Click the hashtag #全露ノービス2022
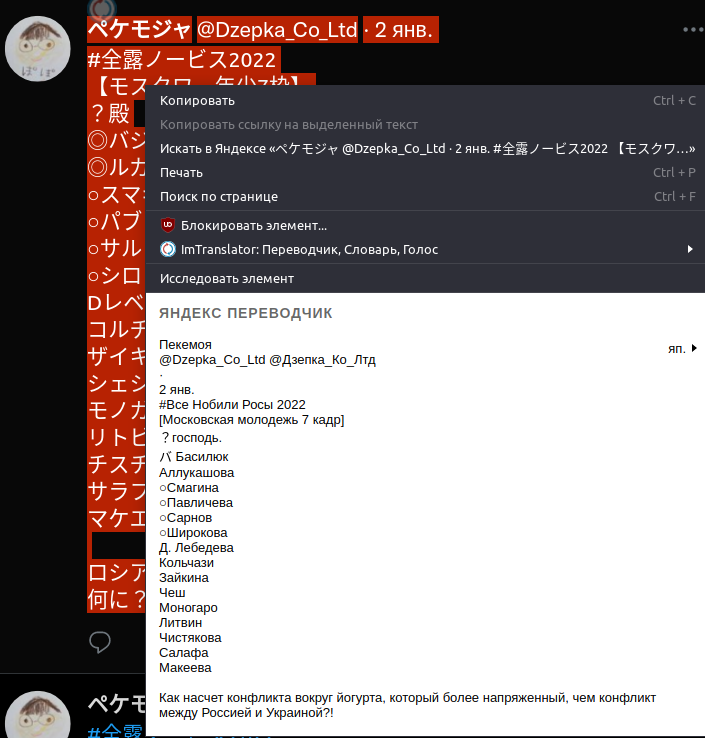705x738 pixels. [182, 60]
